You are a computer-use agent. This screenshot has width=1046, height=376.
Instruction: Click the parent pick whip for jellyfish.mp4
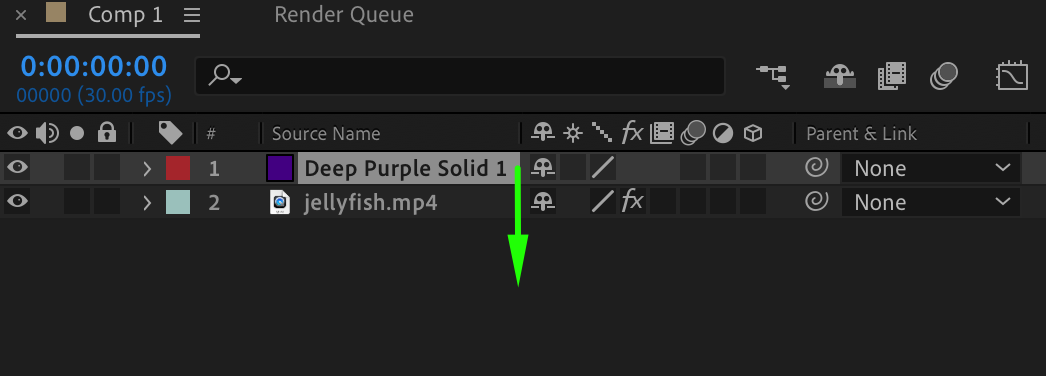(x=817, y=201)
